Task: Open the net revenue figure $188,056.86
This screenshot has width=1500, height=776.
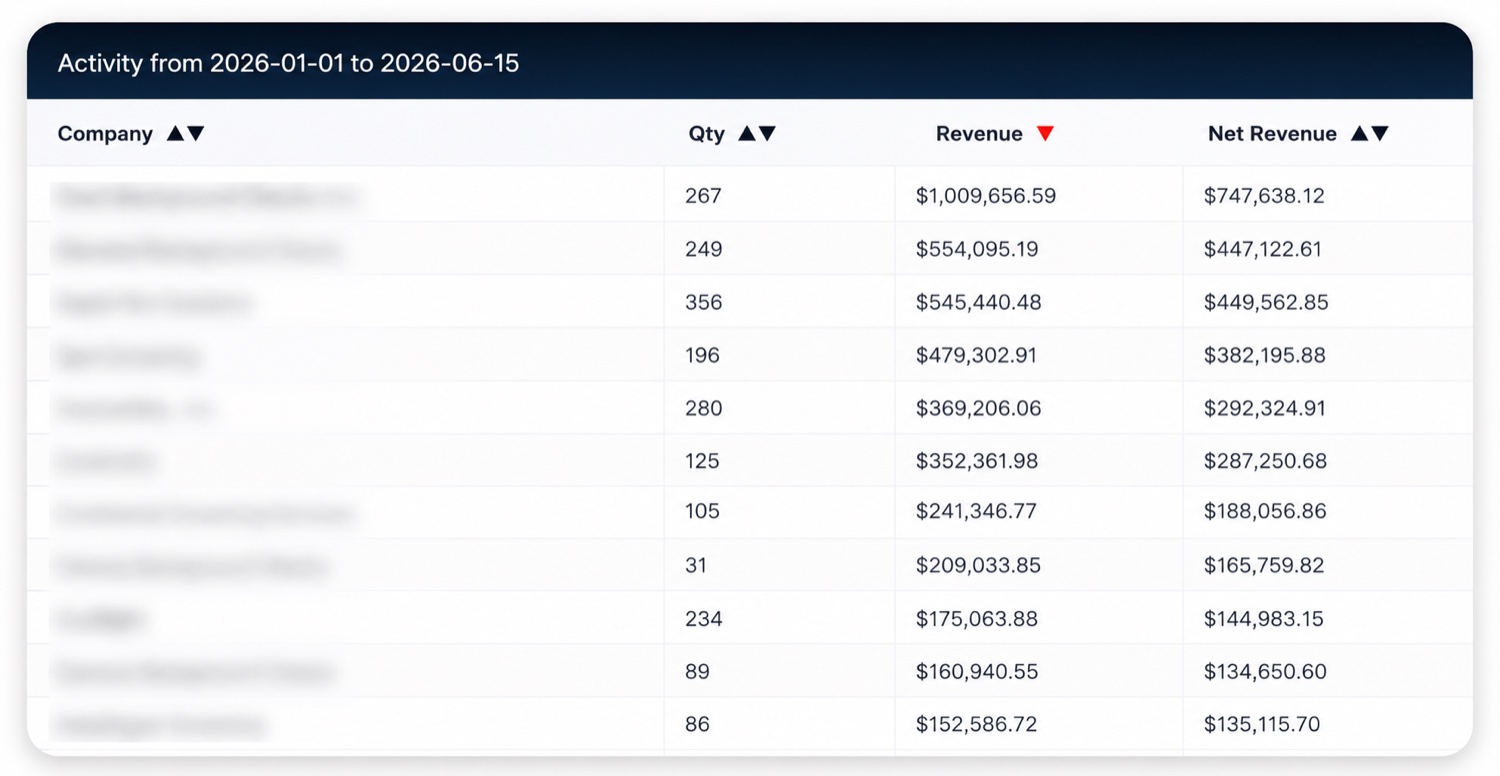Action: click(1265, 511)
